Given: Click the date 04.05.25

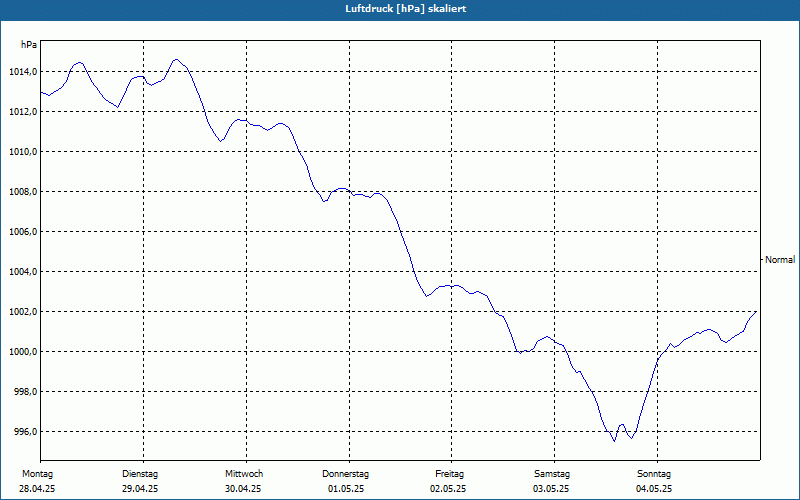Looking at the screenshot, I should click(654, 489).
